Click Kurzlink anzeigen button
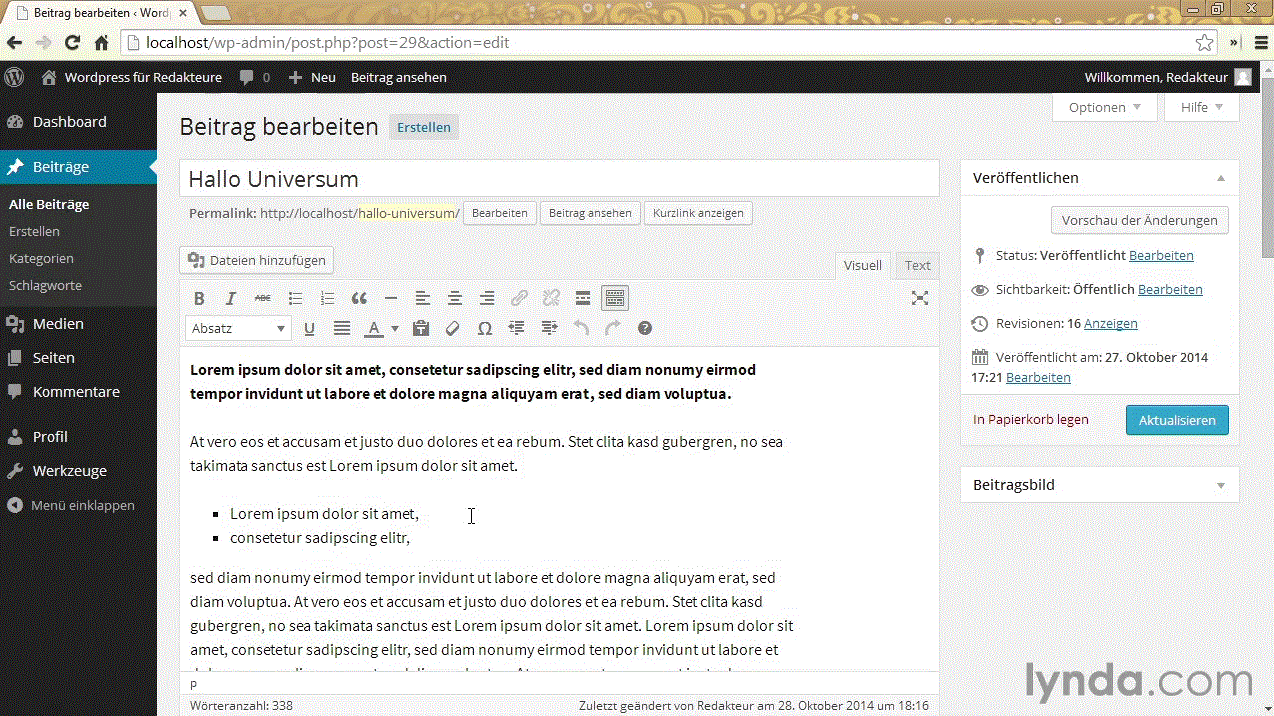 (x=698, y=213)
